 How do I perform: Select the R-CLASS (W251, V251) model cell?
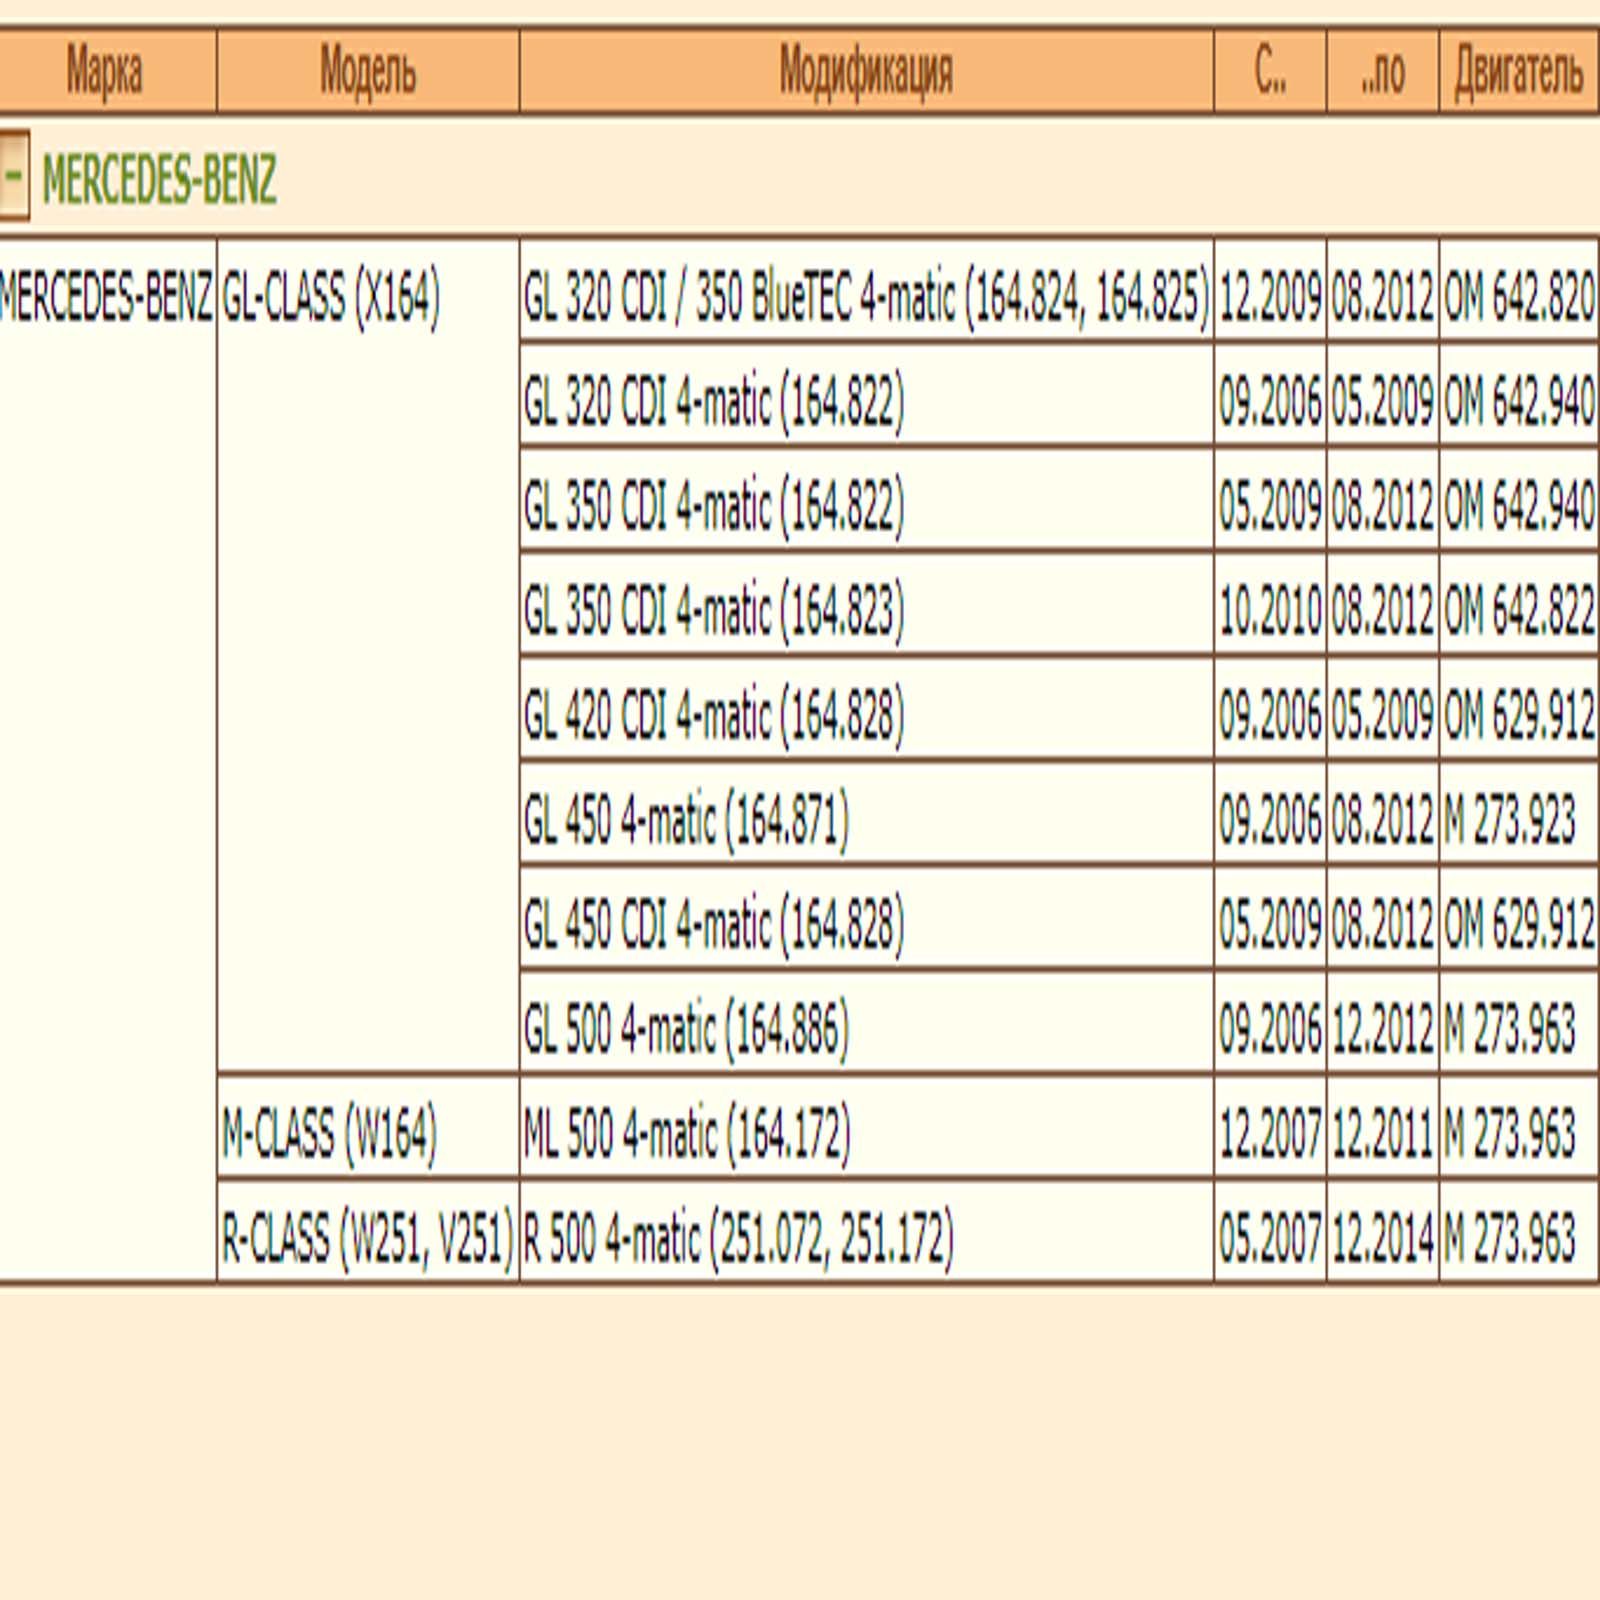(367, 1238)
